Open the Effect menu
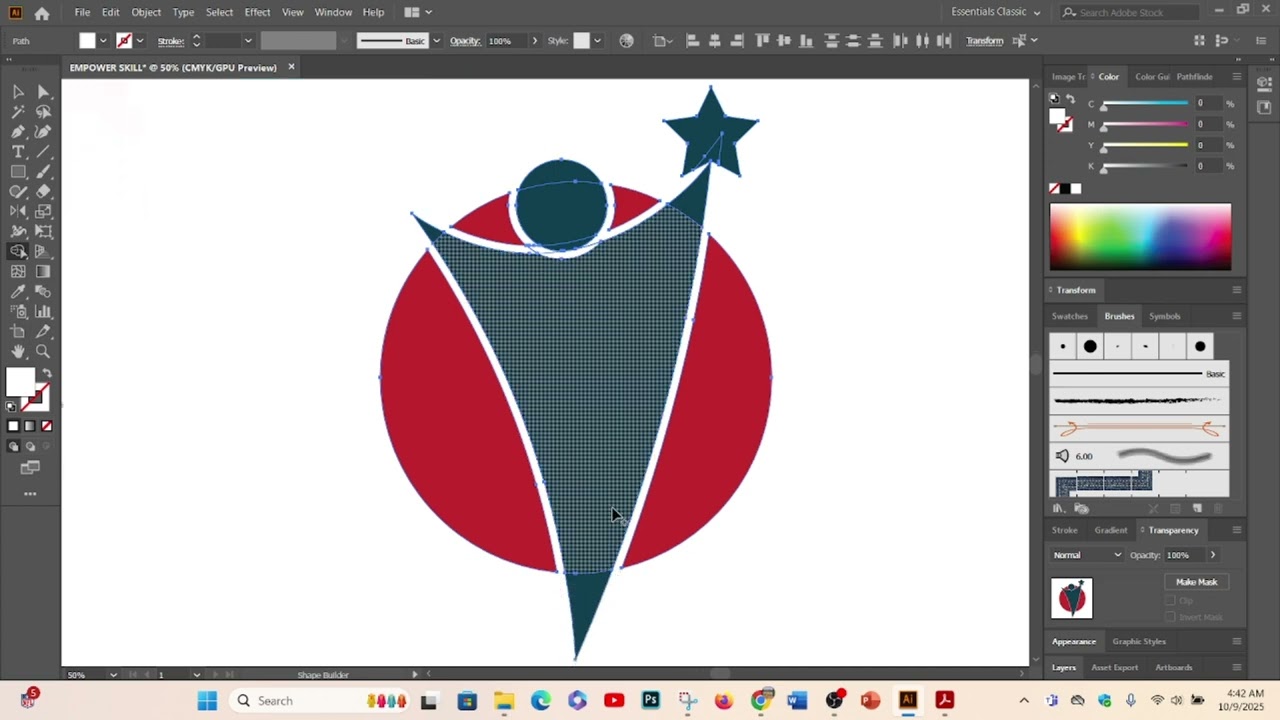This screenshot has height=720, width=1280. [x=257, y=12]
